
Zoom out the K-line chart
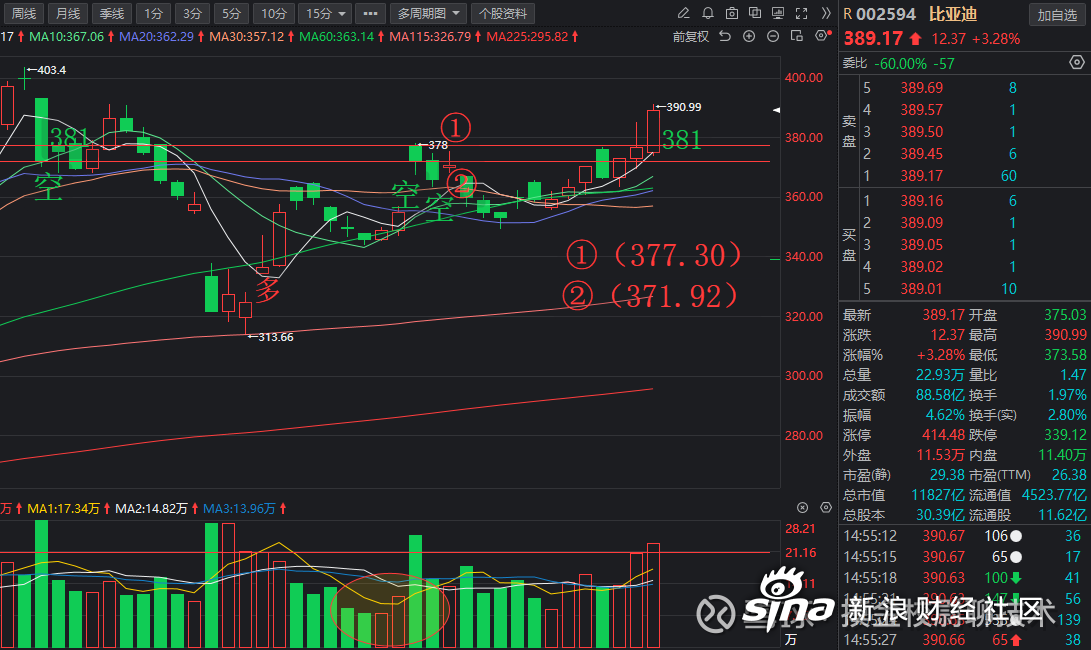(x=772, y=36)
